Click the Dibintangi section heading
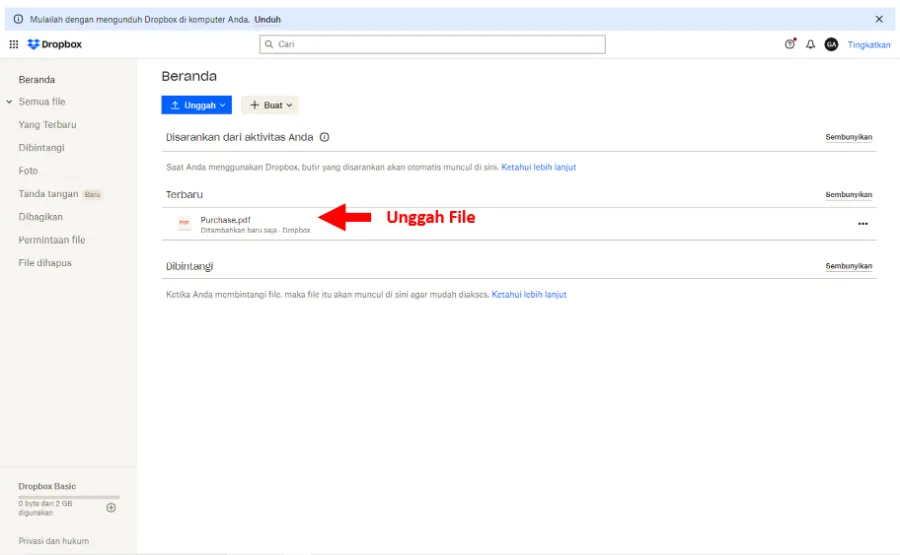The width and height of the screenshot is (900, 555). [x=189, y=266]
